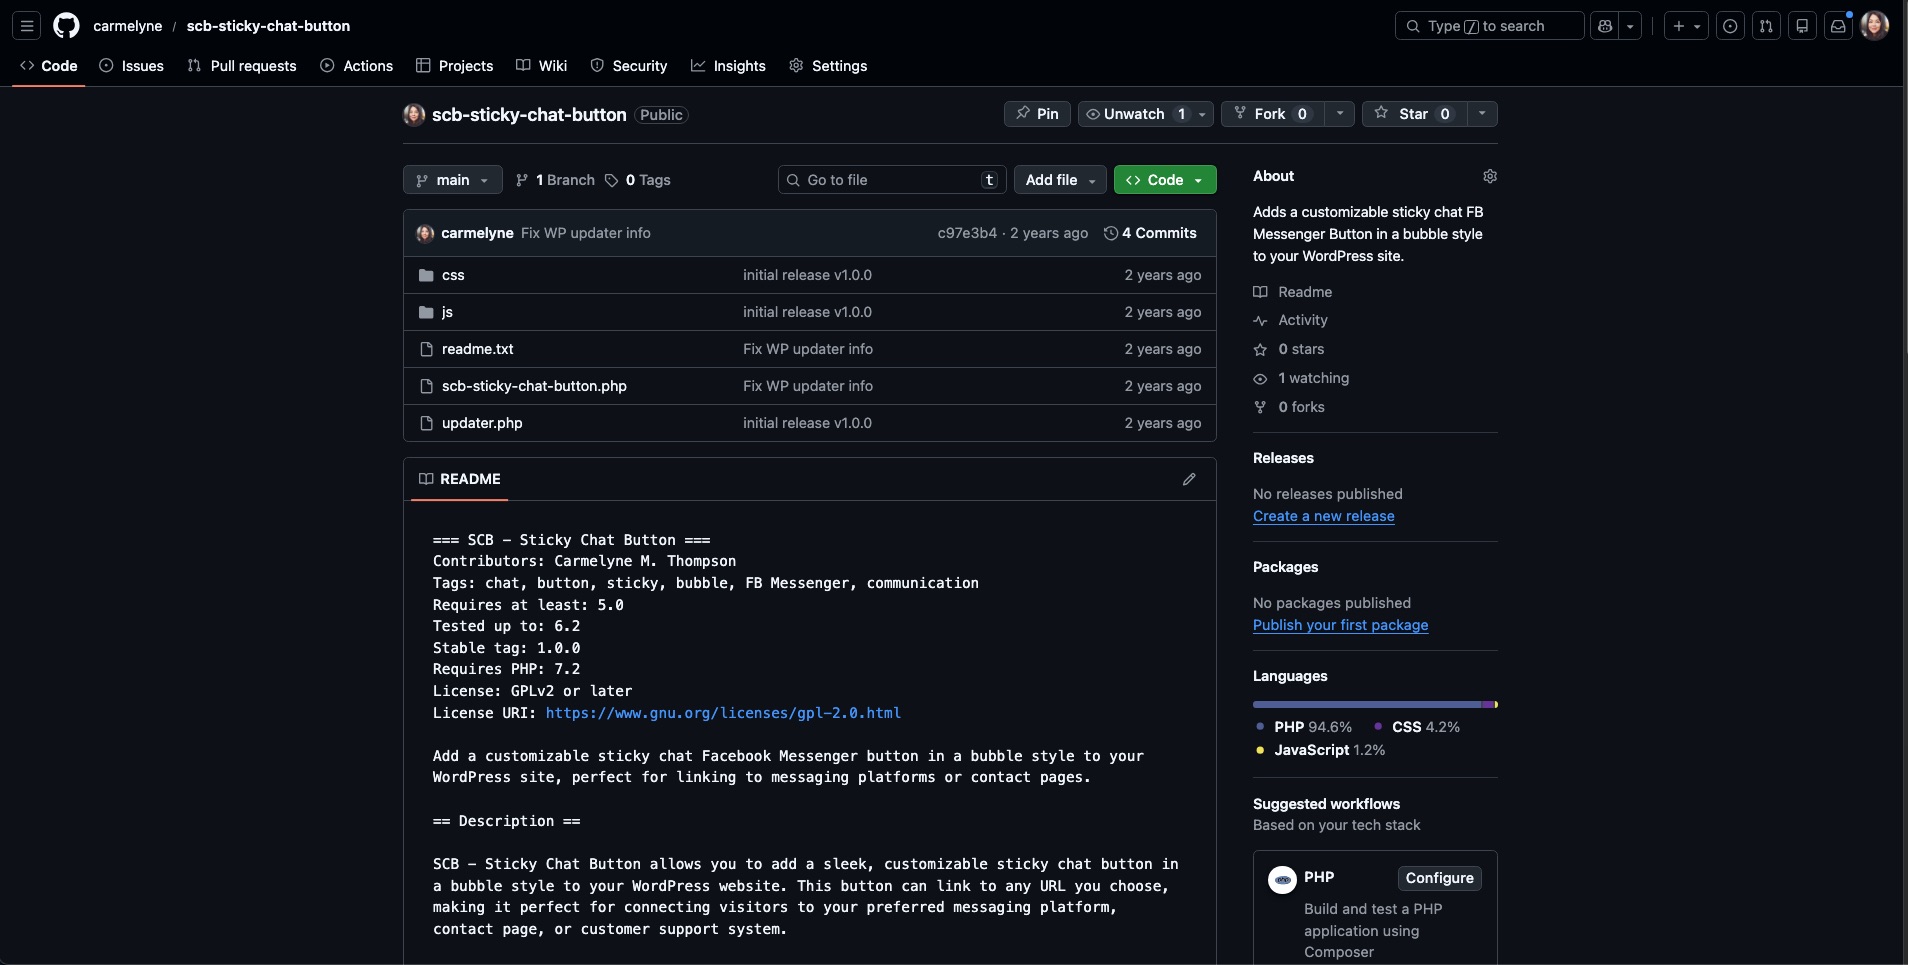Open the main branch selector dropdown
The height and width of the screenshot is (965, 1908).
(x=451, y=180)
